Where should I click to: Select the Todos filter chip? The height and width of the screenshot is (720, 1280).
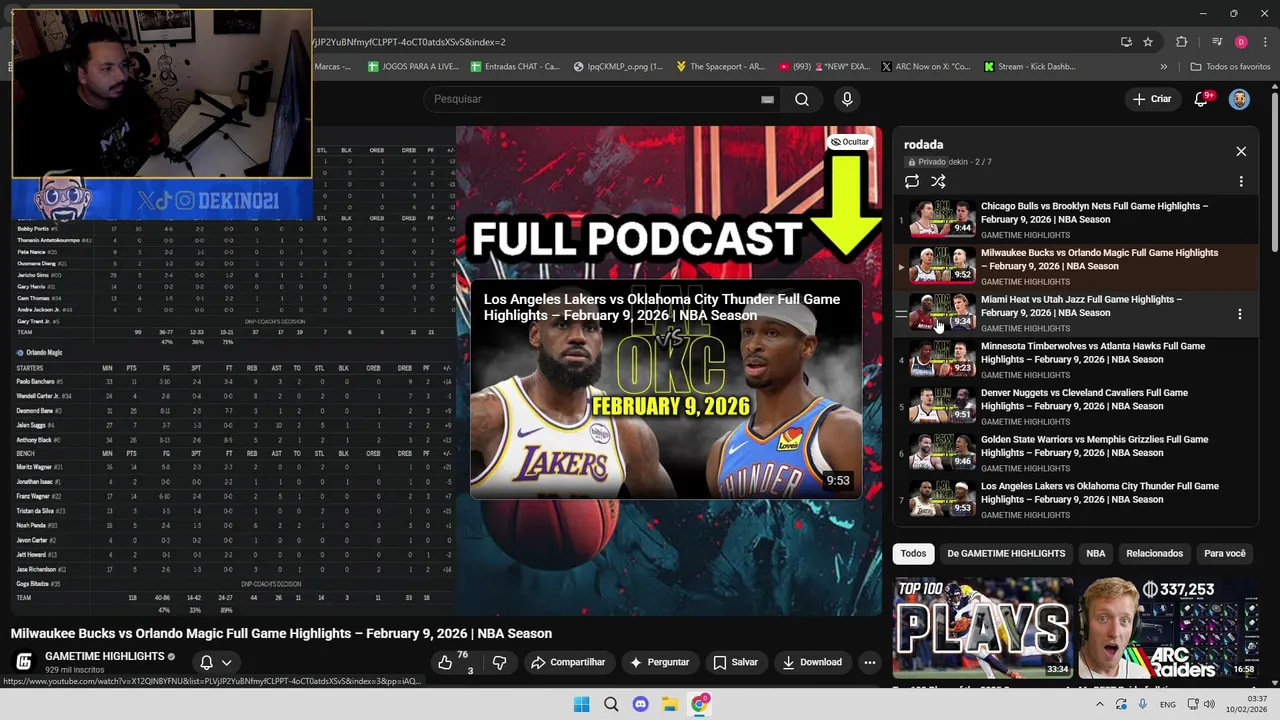point(913,553)
